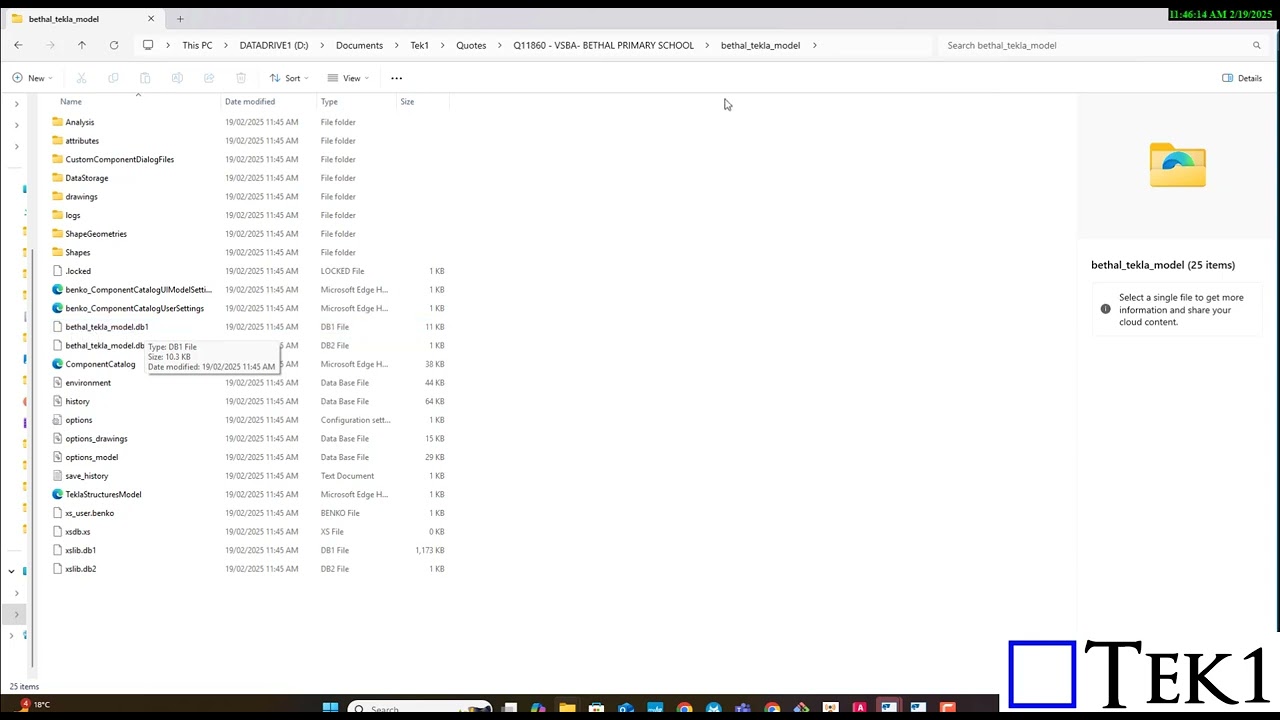Select the options_drawings file name

(x=96, y=439)
